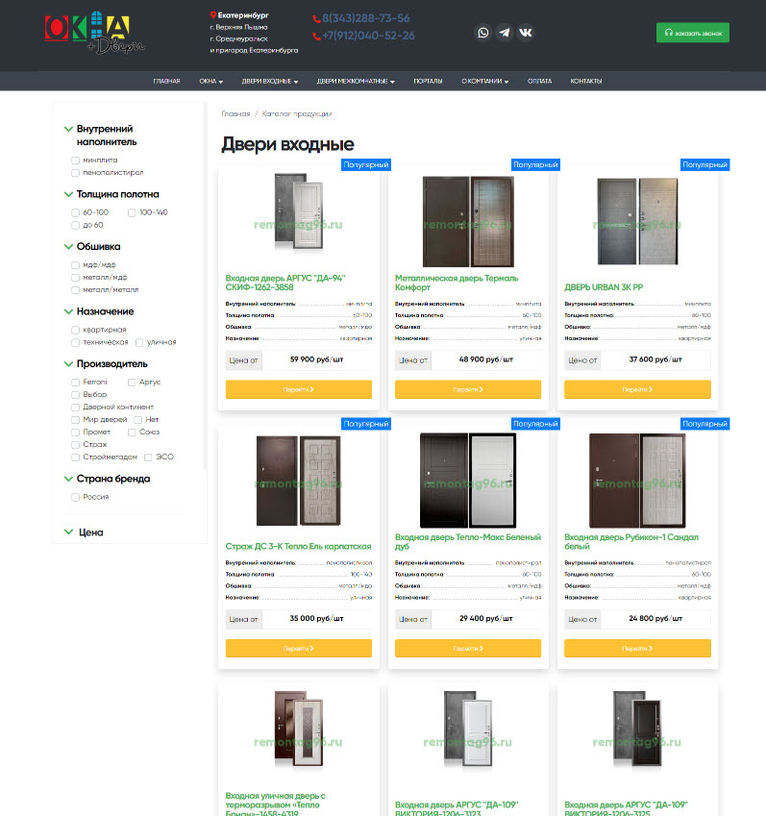Image resolution: width=766 pixels, height=816 pixels.
Task: Open the WhatsApp contact icon
Action: pos(483,33)
